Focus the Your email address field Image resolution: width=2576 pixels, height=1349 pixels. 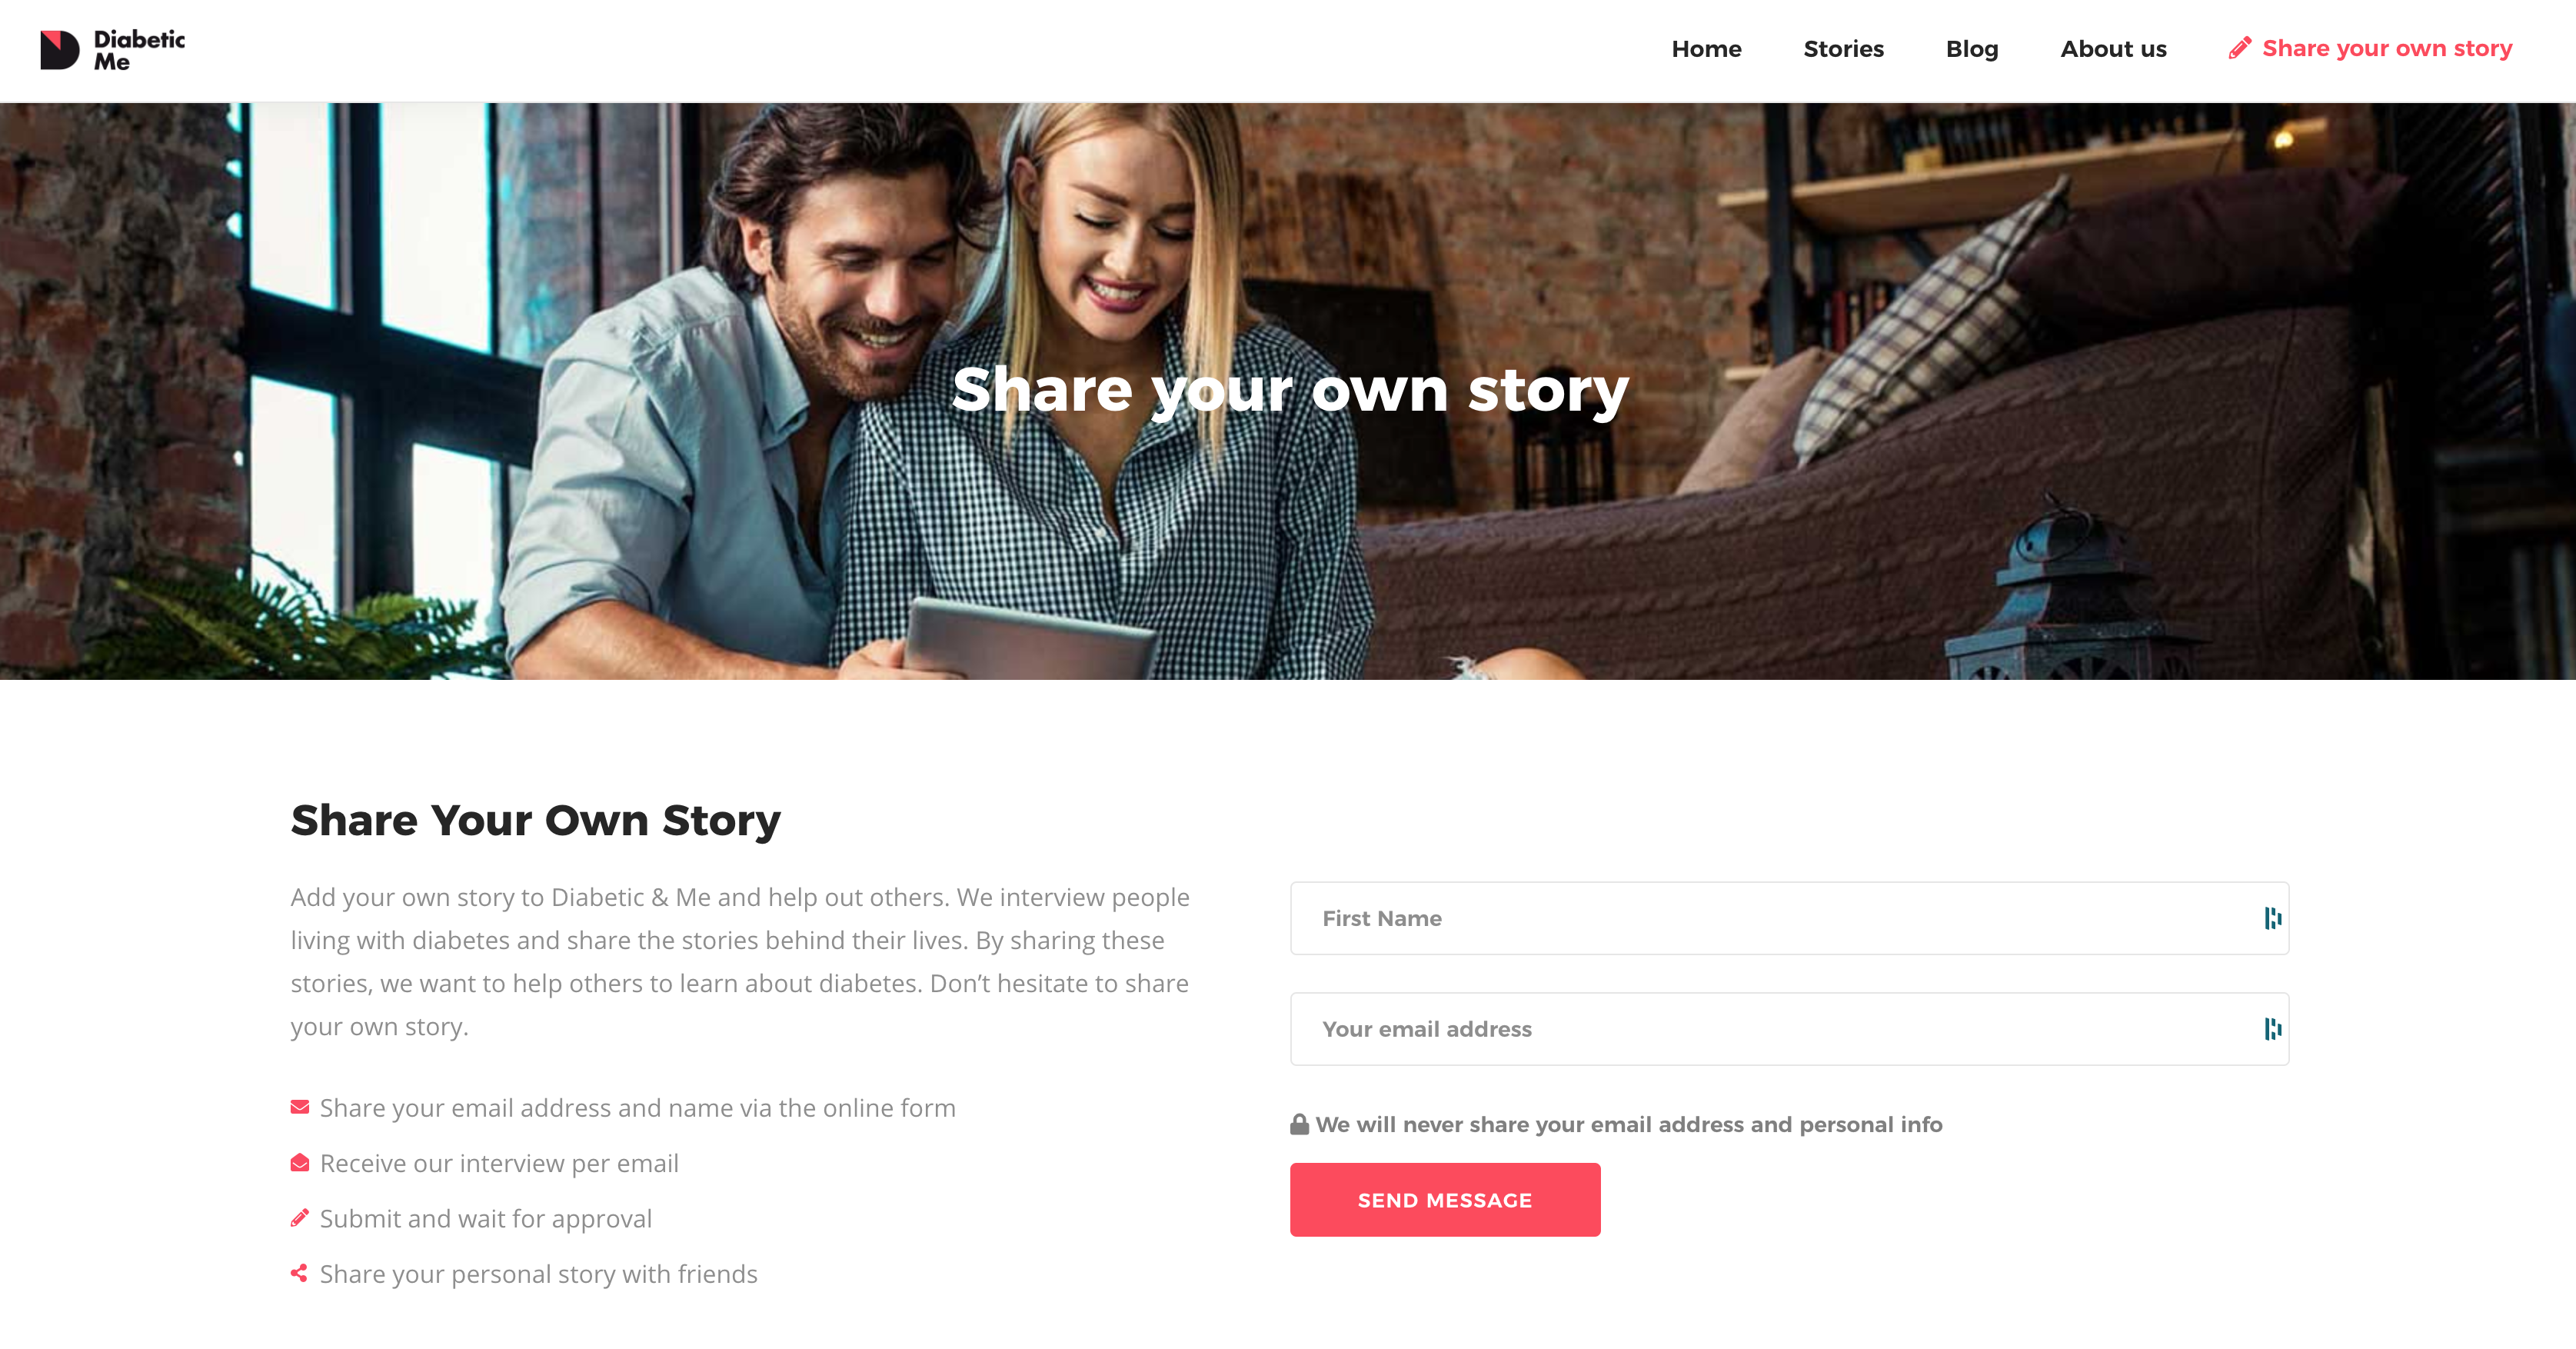click(x=1789, y=1029)
